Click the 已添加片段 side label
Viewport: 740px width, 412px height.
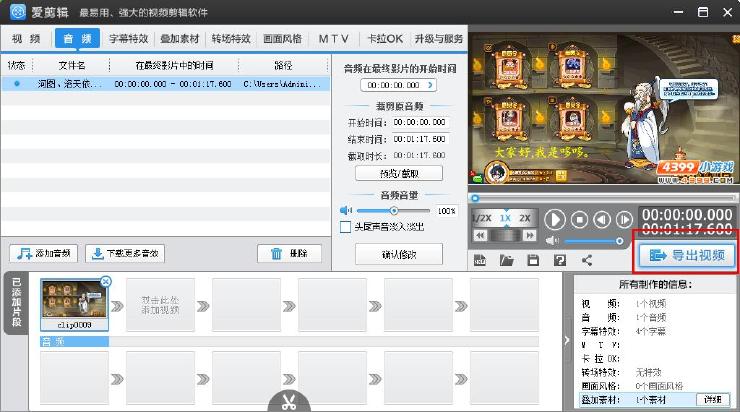(16, 303)
